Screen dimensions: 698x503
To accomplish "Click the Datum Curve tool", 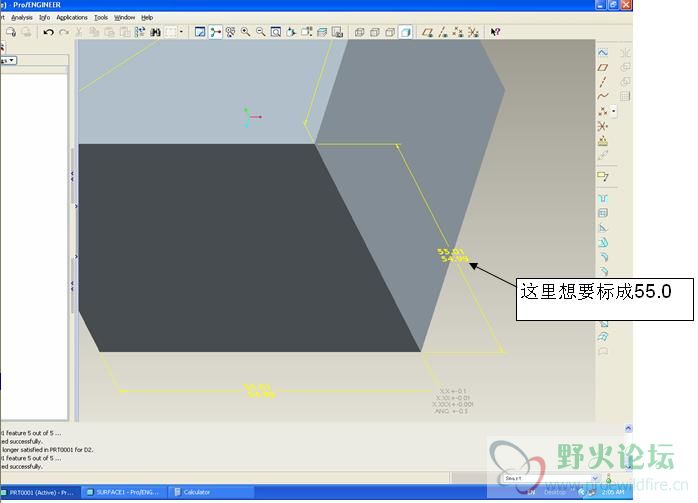I will click(603, 96).
